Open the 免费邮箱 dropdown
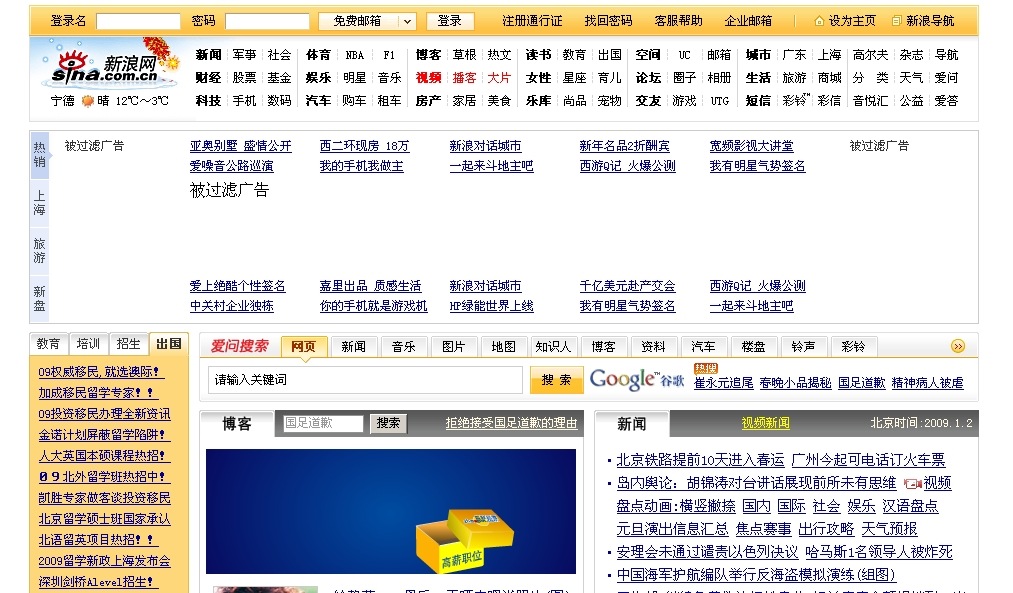The height and width of the screenshot is (593, 1013). click(366, 21)
